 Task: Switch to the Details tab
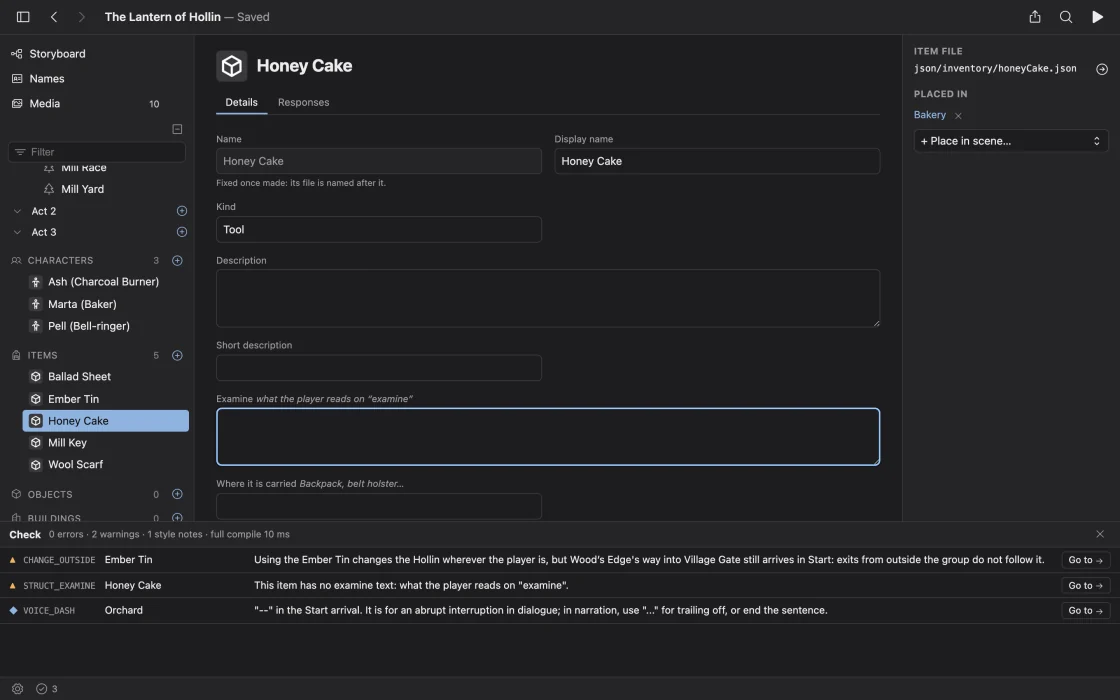coord(241,102)
